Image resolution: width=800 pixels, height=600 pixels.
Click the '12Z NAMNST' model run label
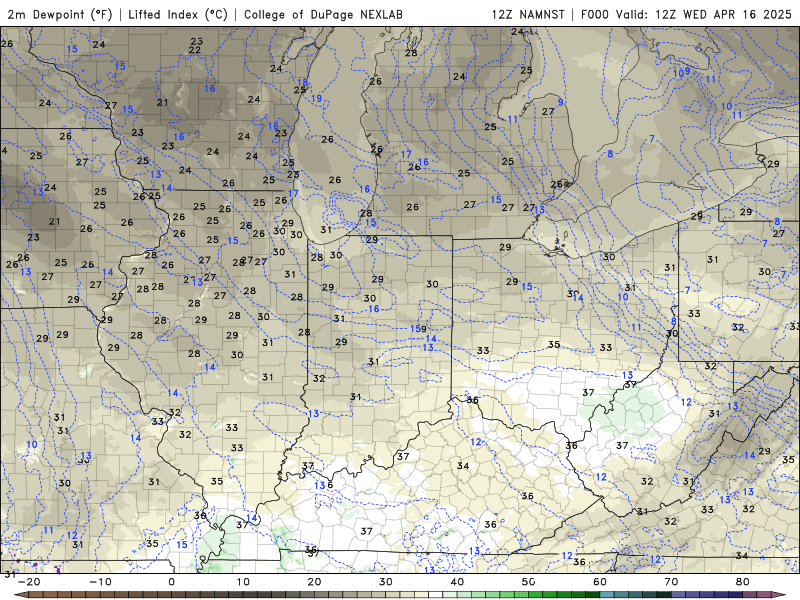tap(528, 14)
